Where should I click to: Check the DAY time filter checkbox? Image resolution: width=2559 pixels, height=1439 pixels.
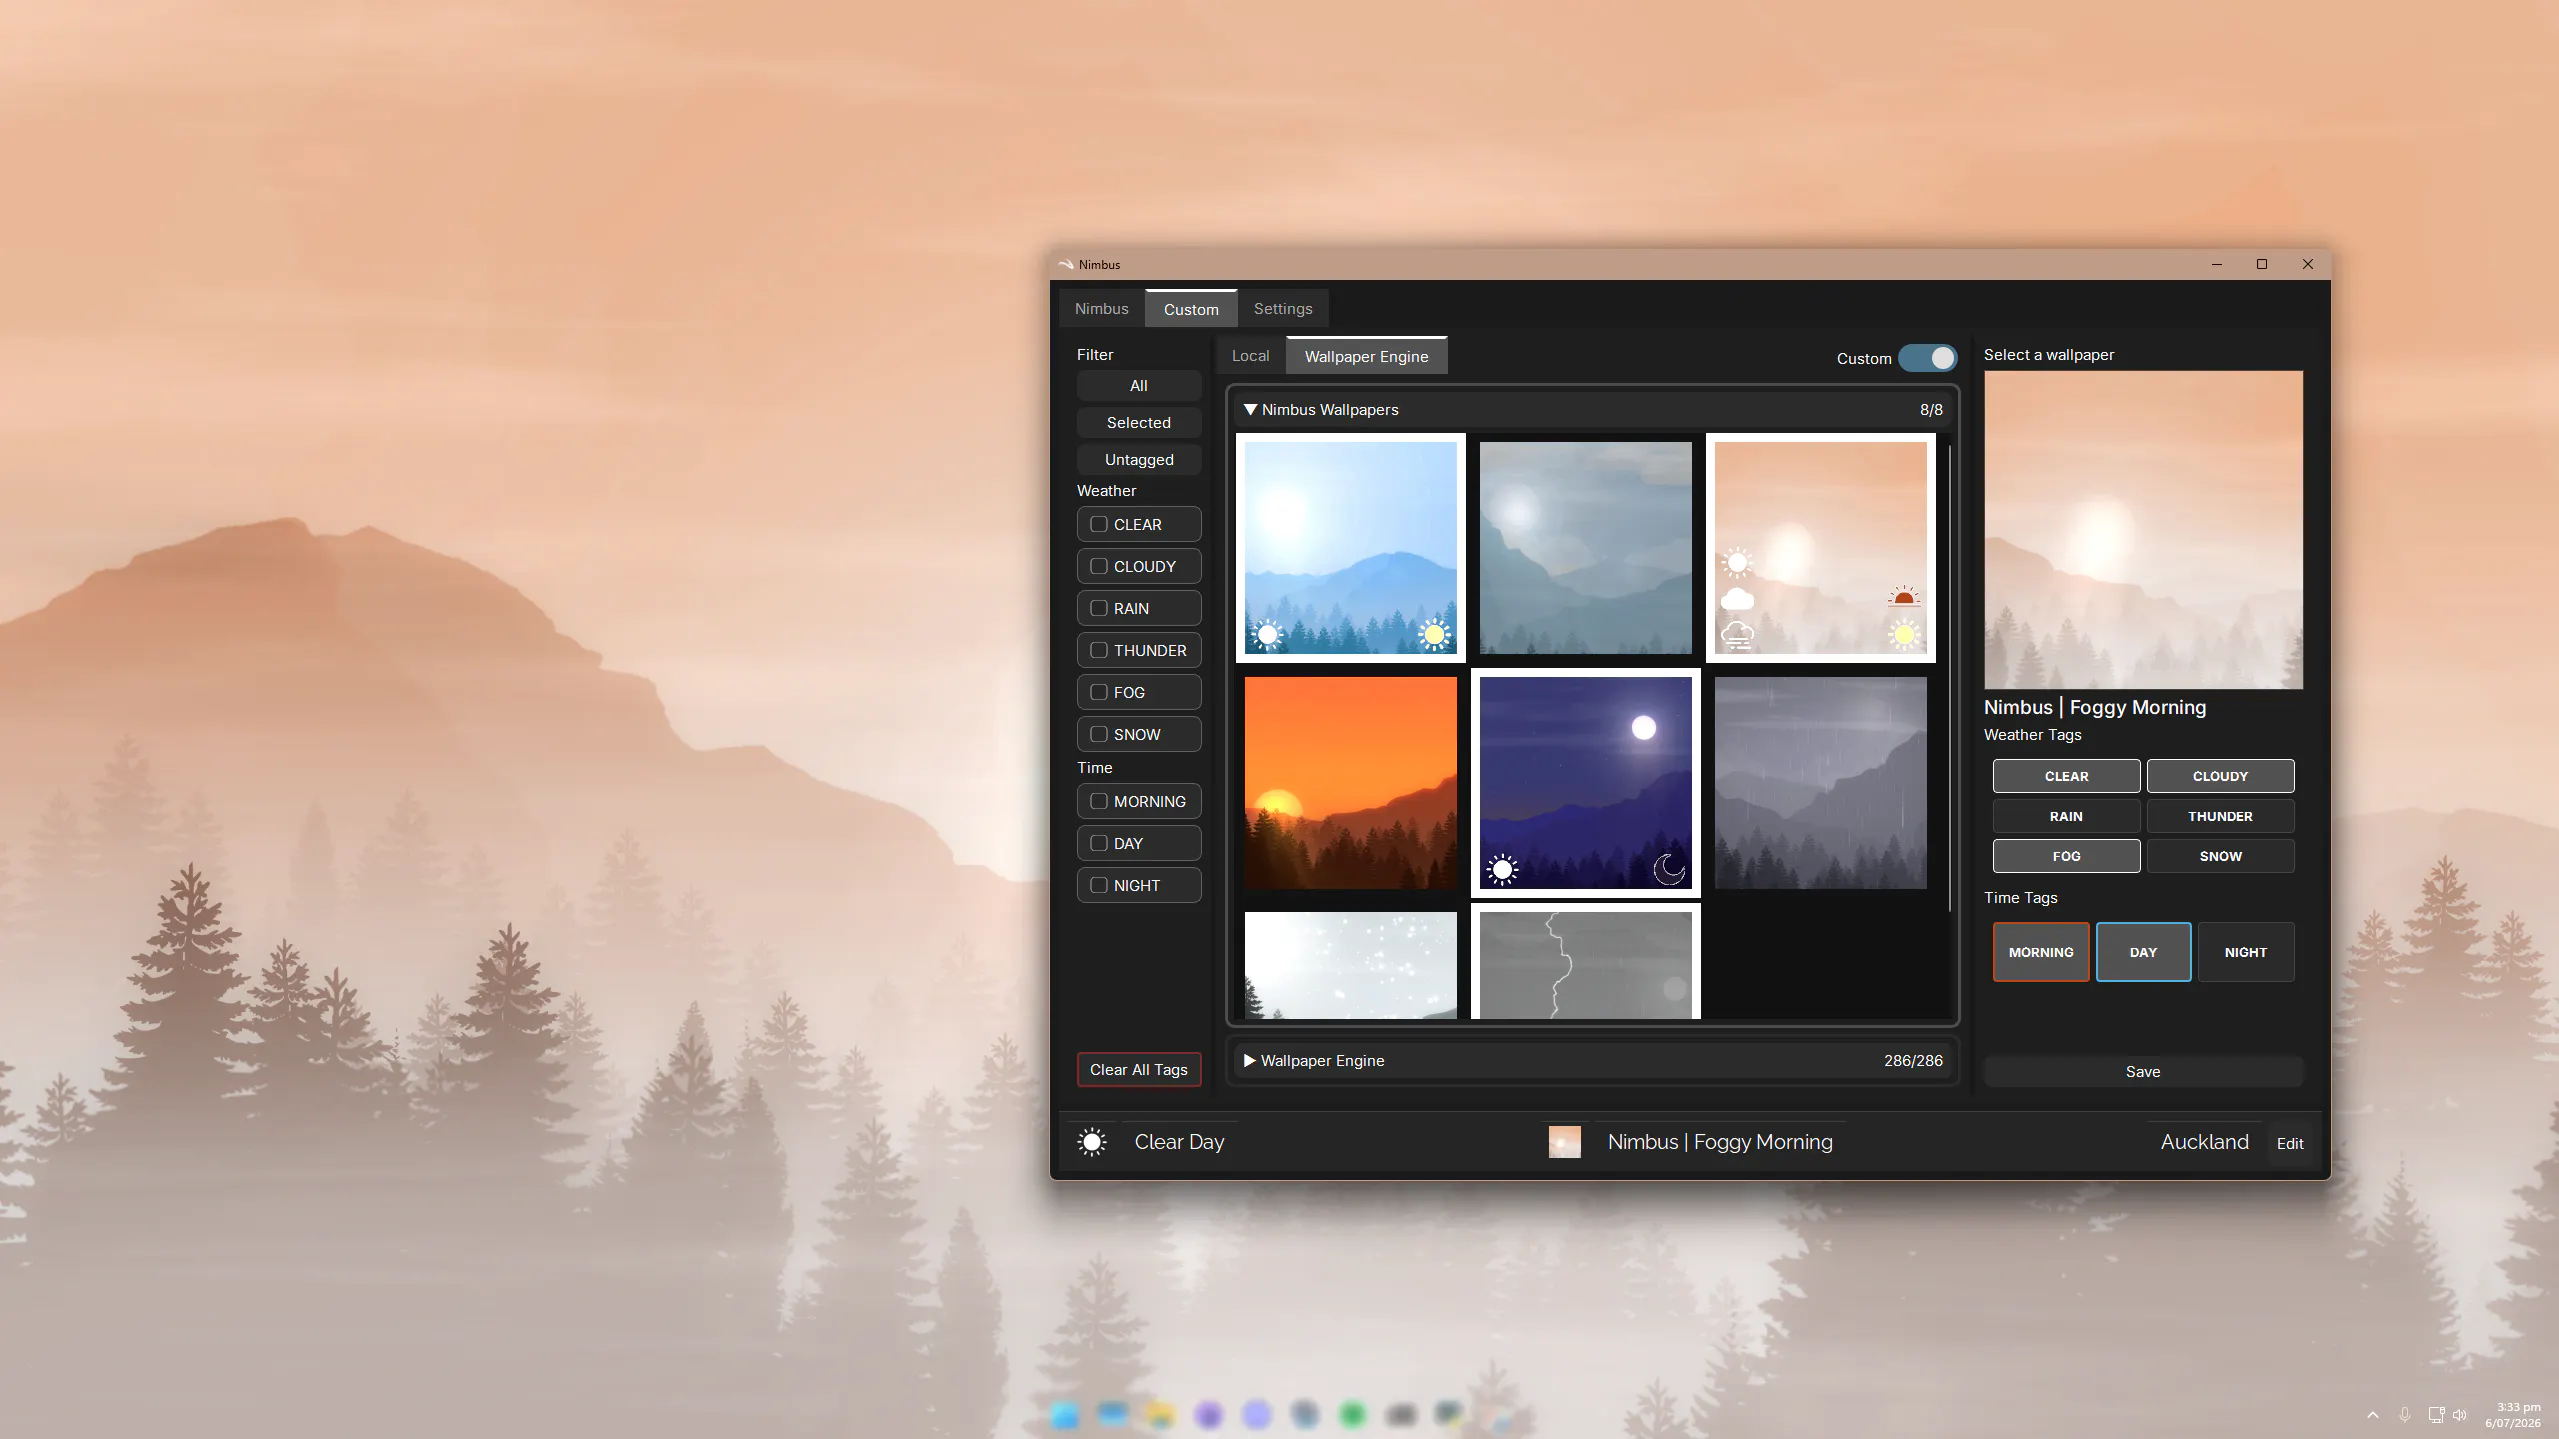[x=1099, y=843]
